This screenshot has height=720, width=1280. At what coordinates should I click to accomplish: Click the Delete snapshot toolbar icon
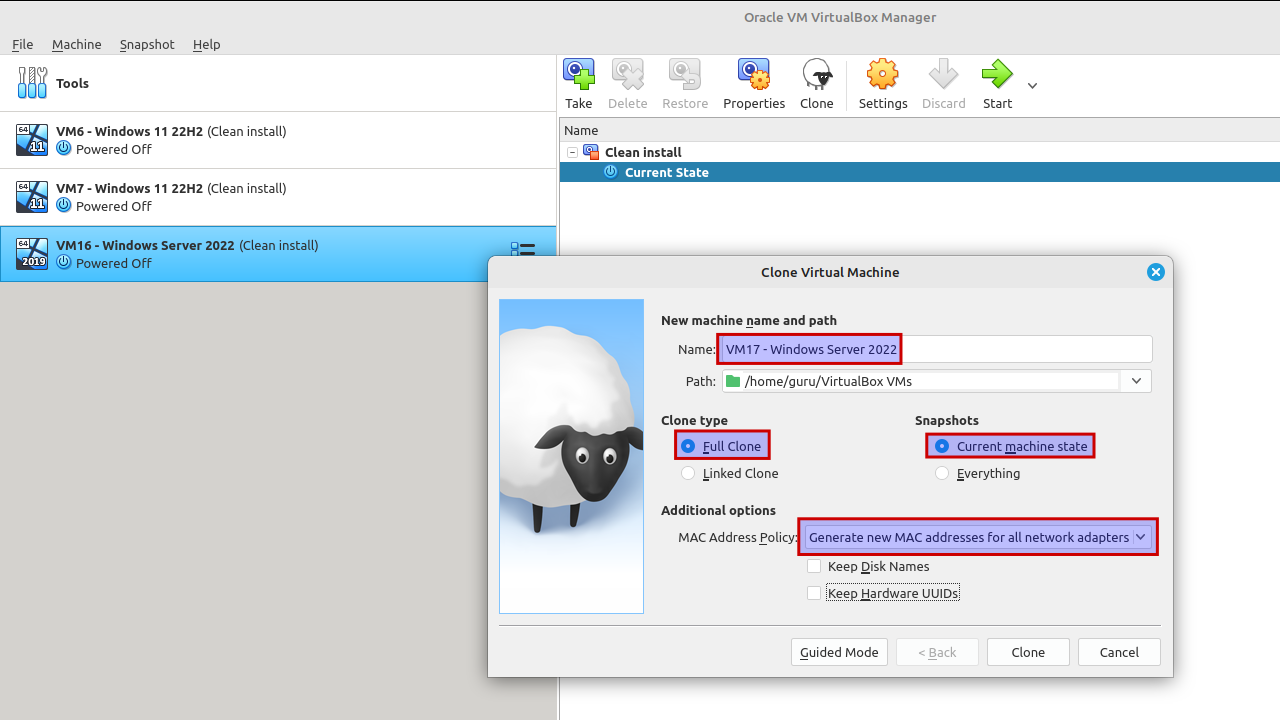click(x=627, y=74)
